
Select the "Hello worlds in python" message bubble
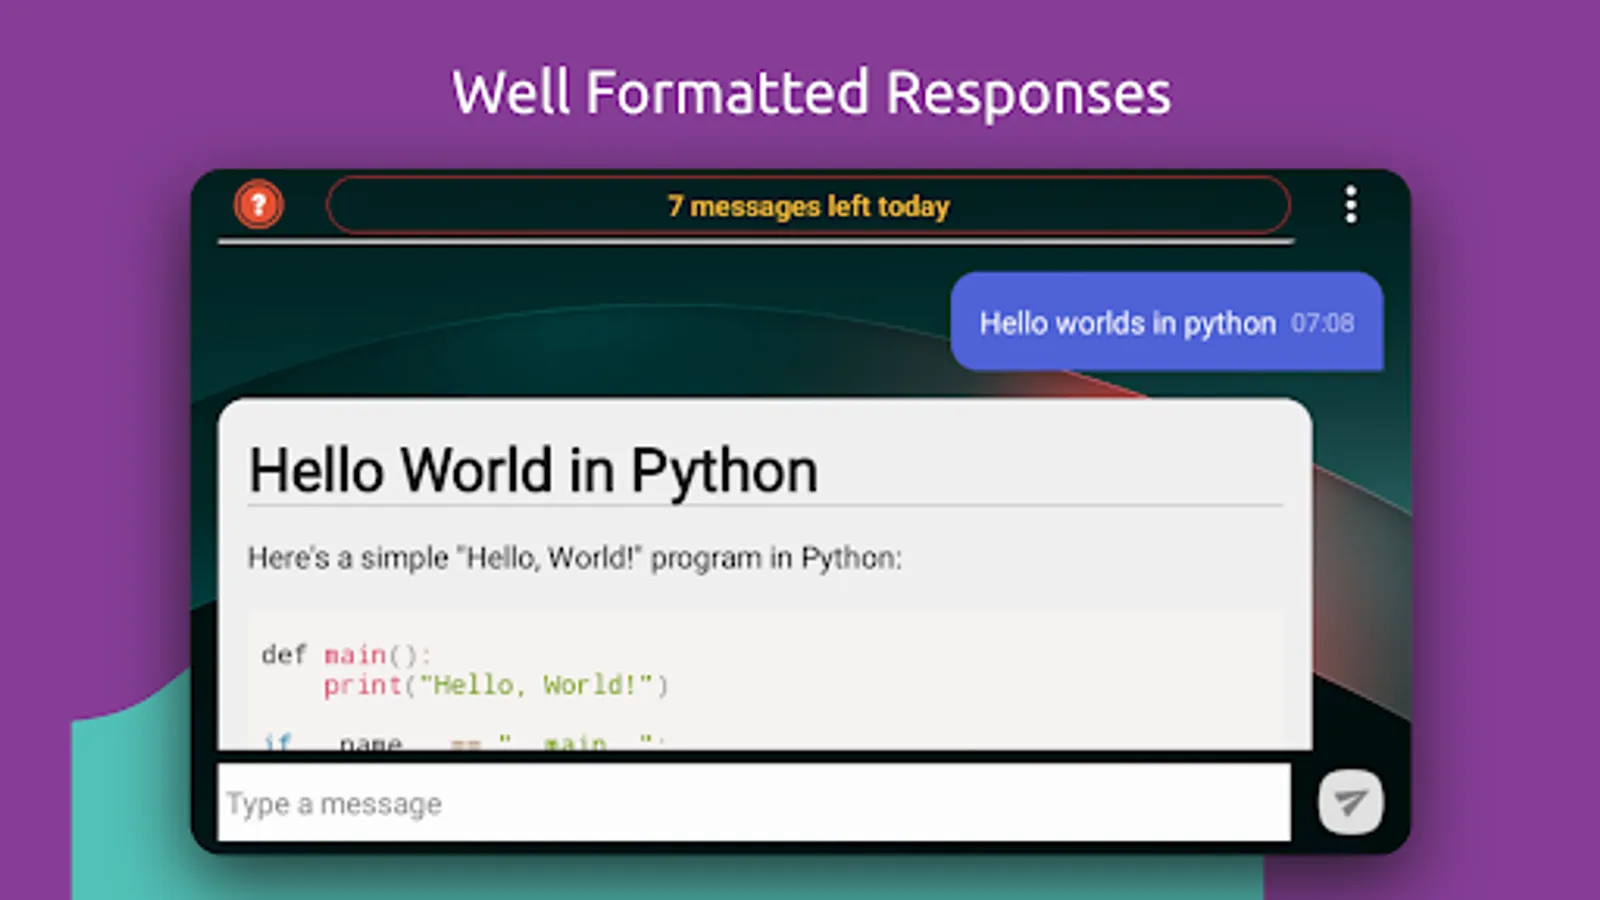(1127, 323)
